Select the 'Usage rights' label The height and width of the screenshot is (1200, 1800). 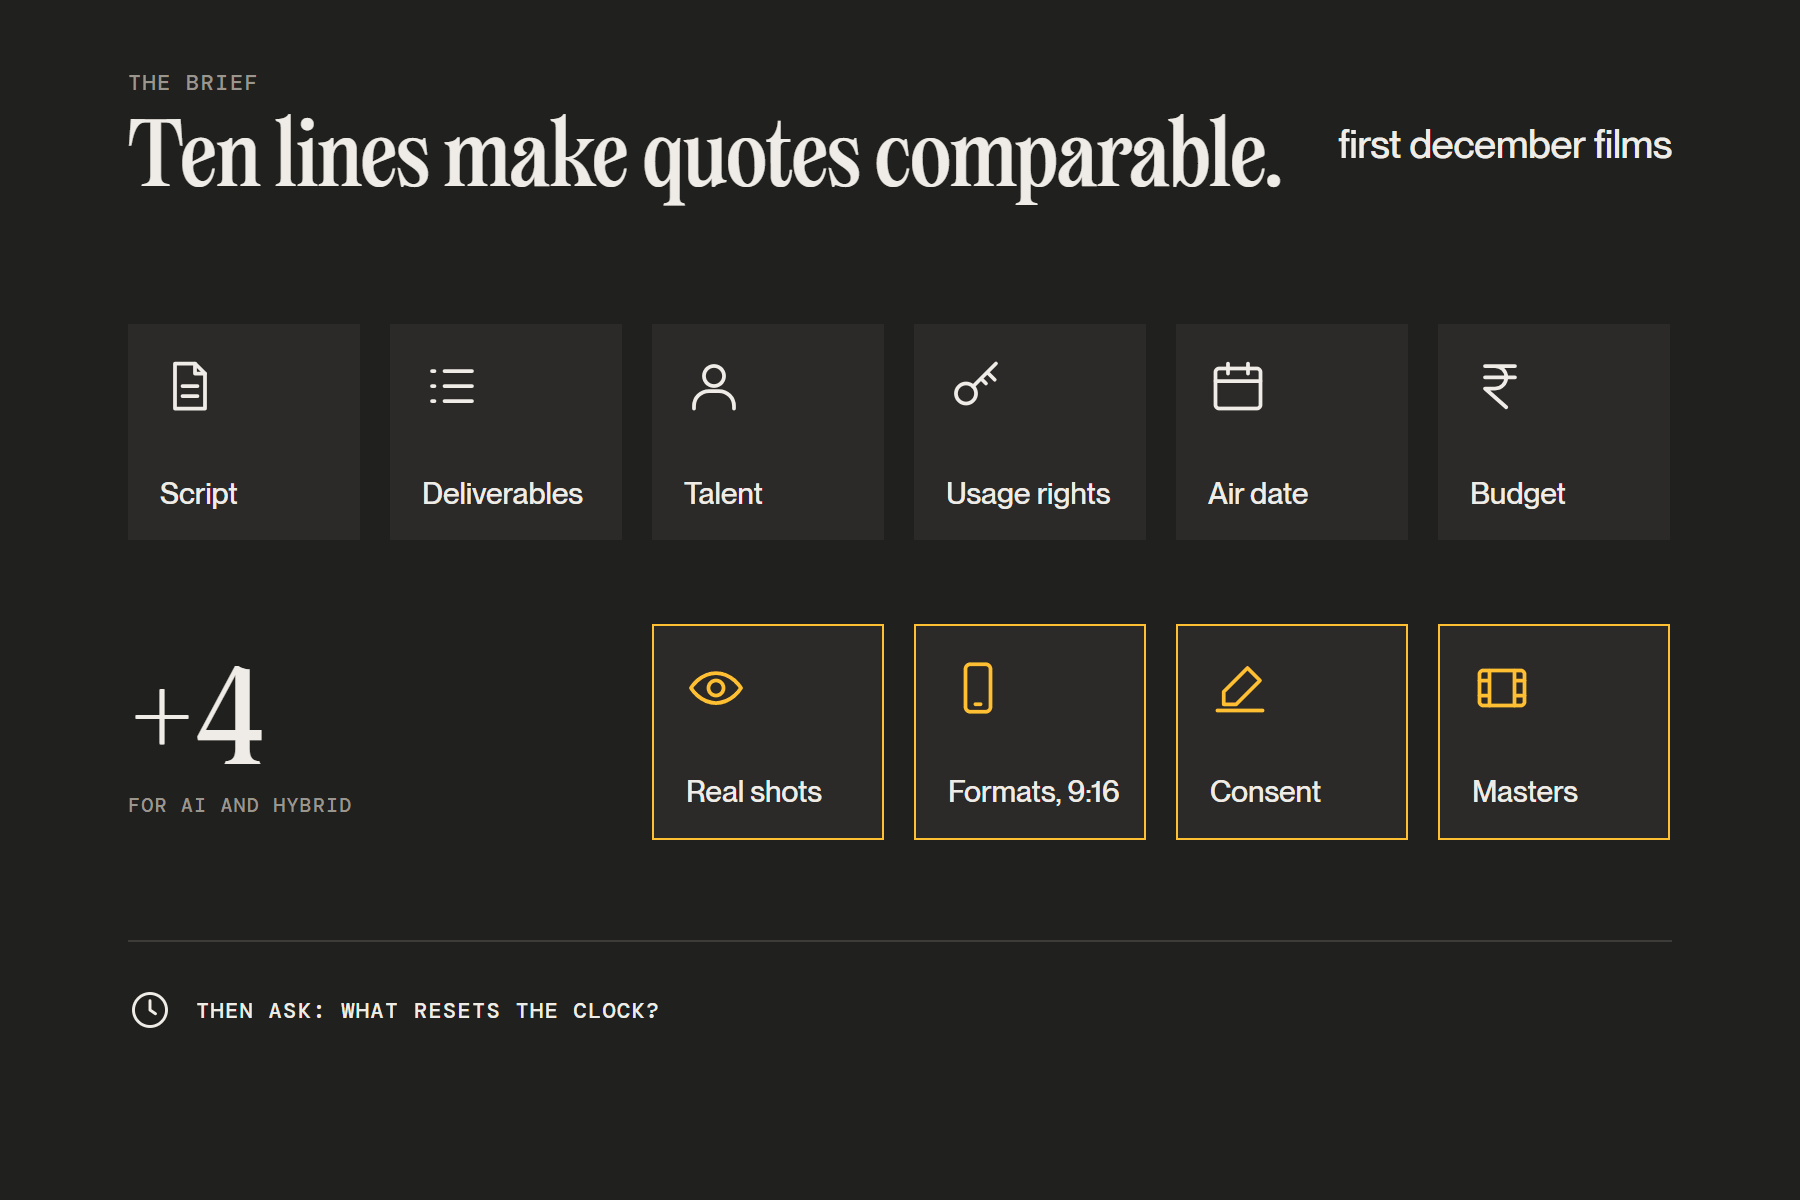coord(1028,494)
